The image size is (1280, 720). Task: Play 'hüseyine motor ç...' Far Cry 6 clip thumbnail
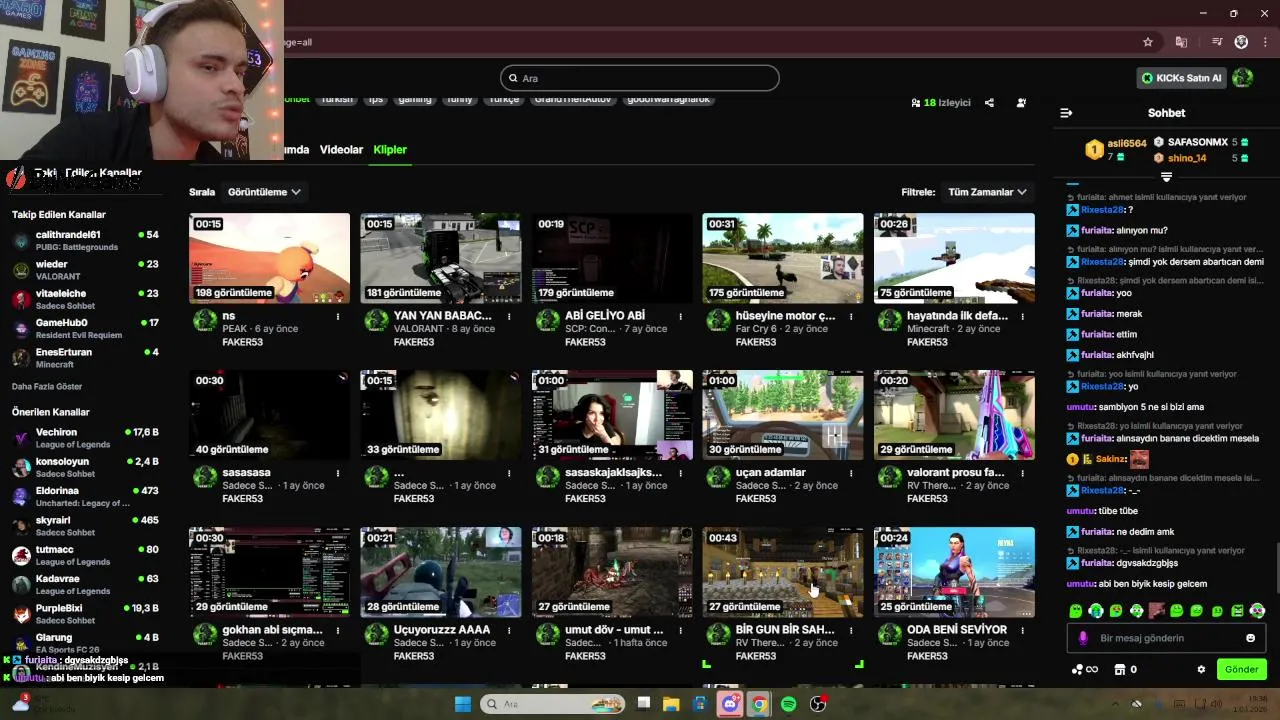(783, 258)
